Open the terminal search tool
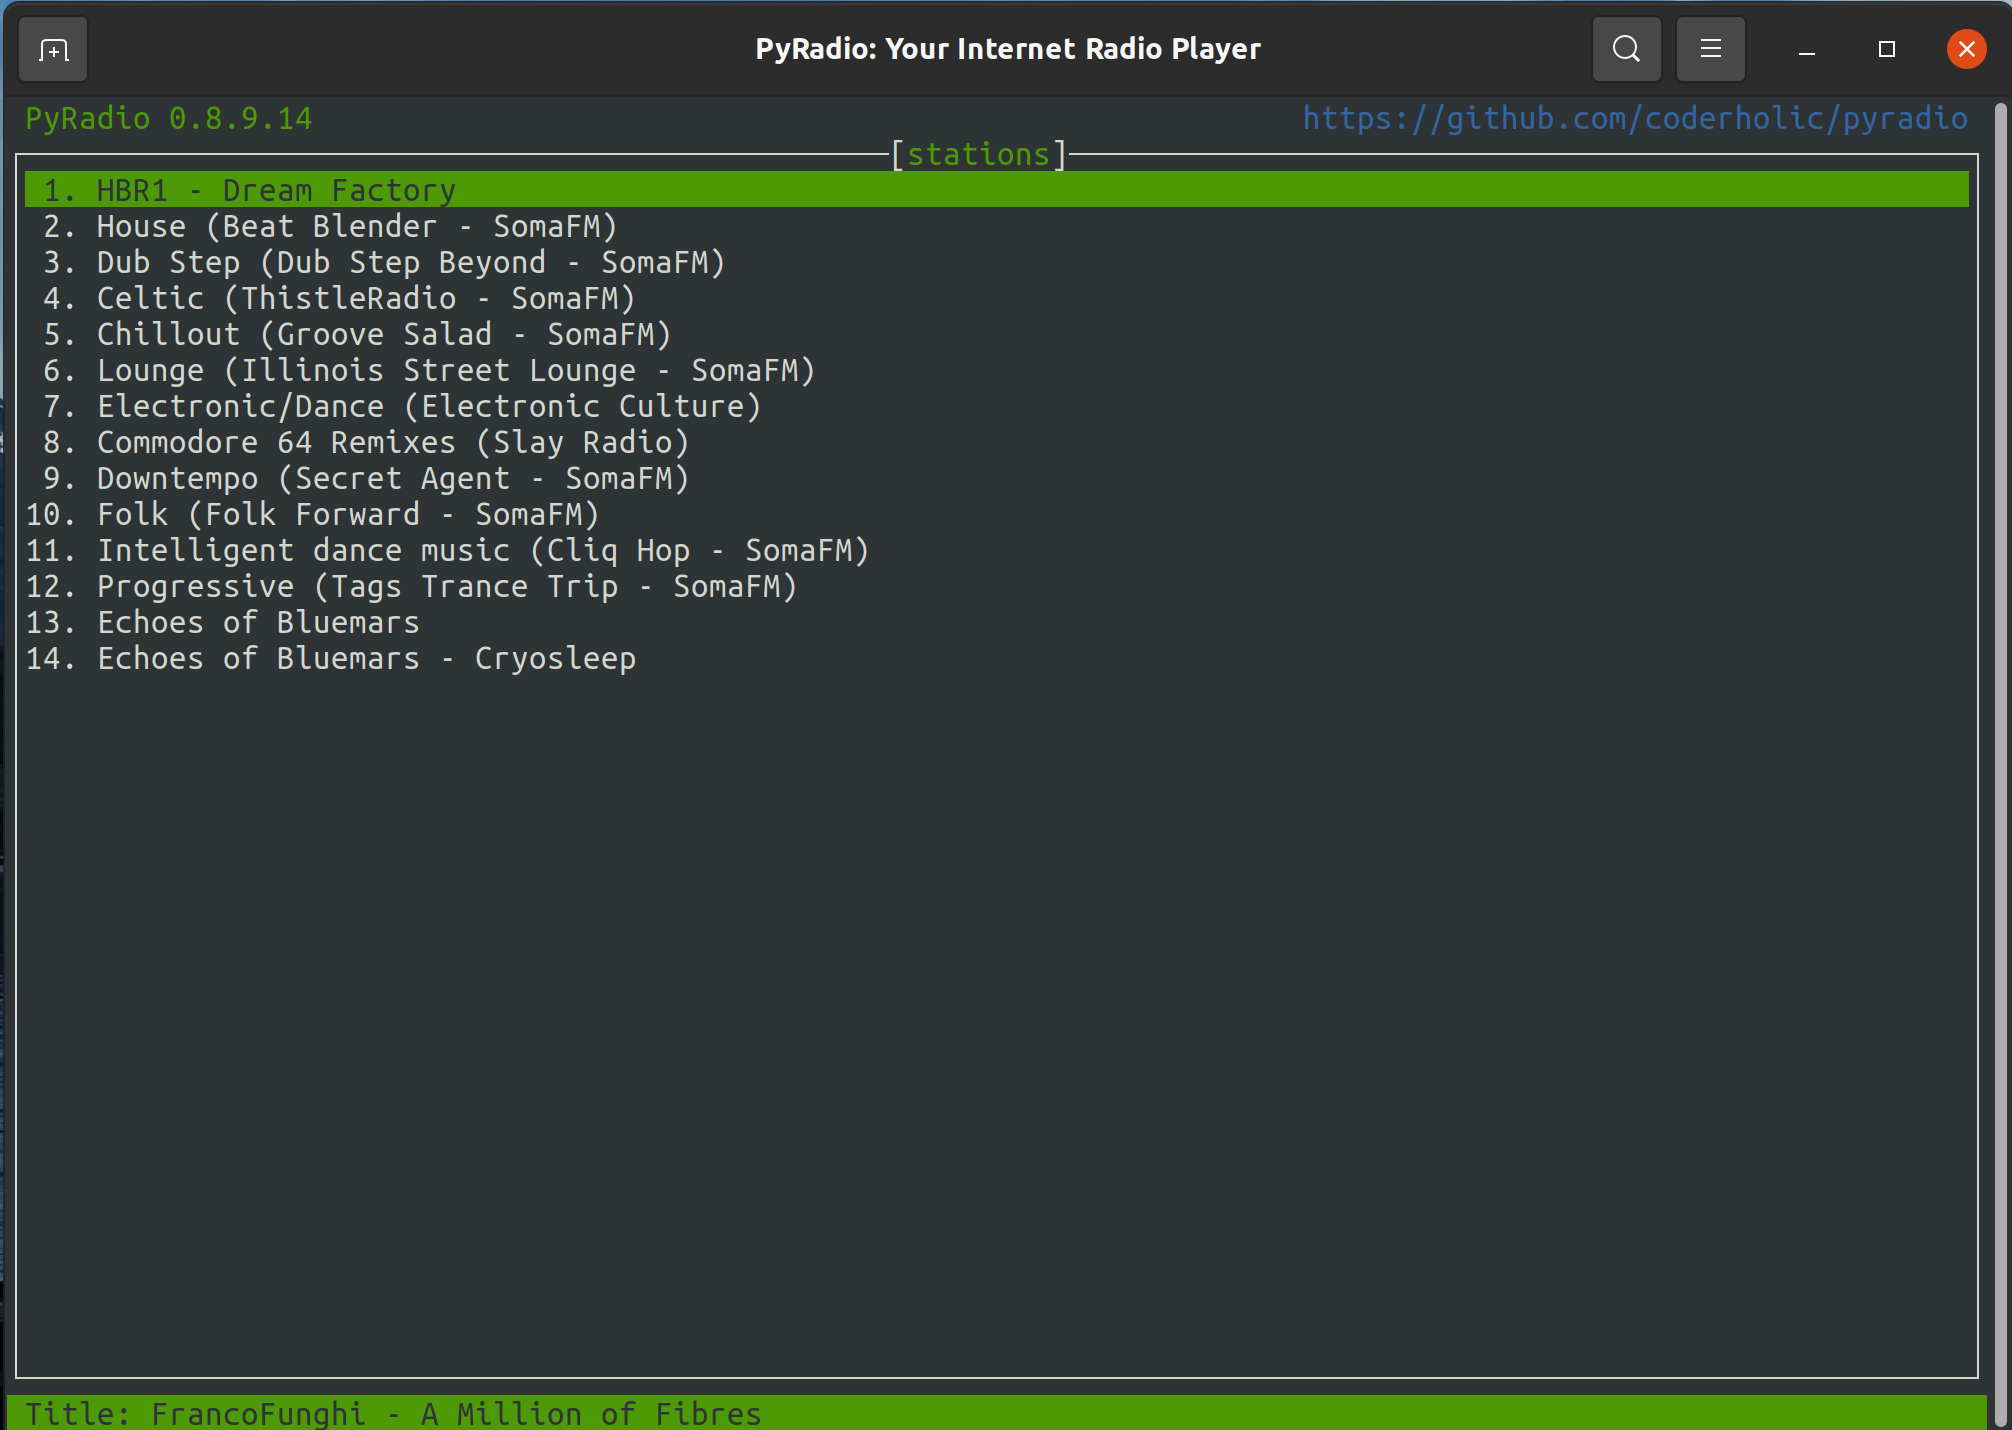Viewport: 2012px width, 1430px height. pos(1626,49)
